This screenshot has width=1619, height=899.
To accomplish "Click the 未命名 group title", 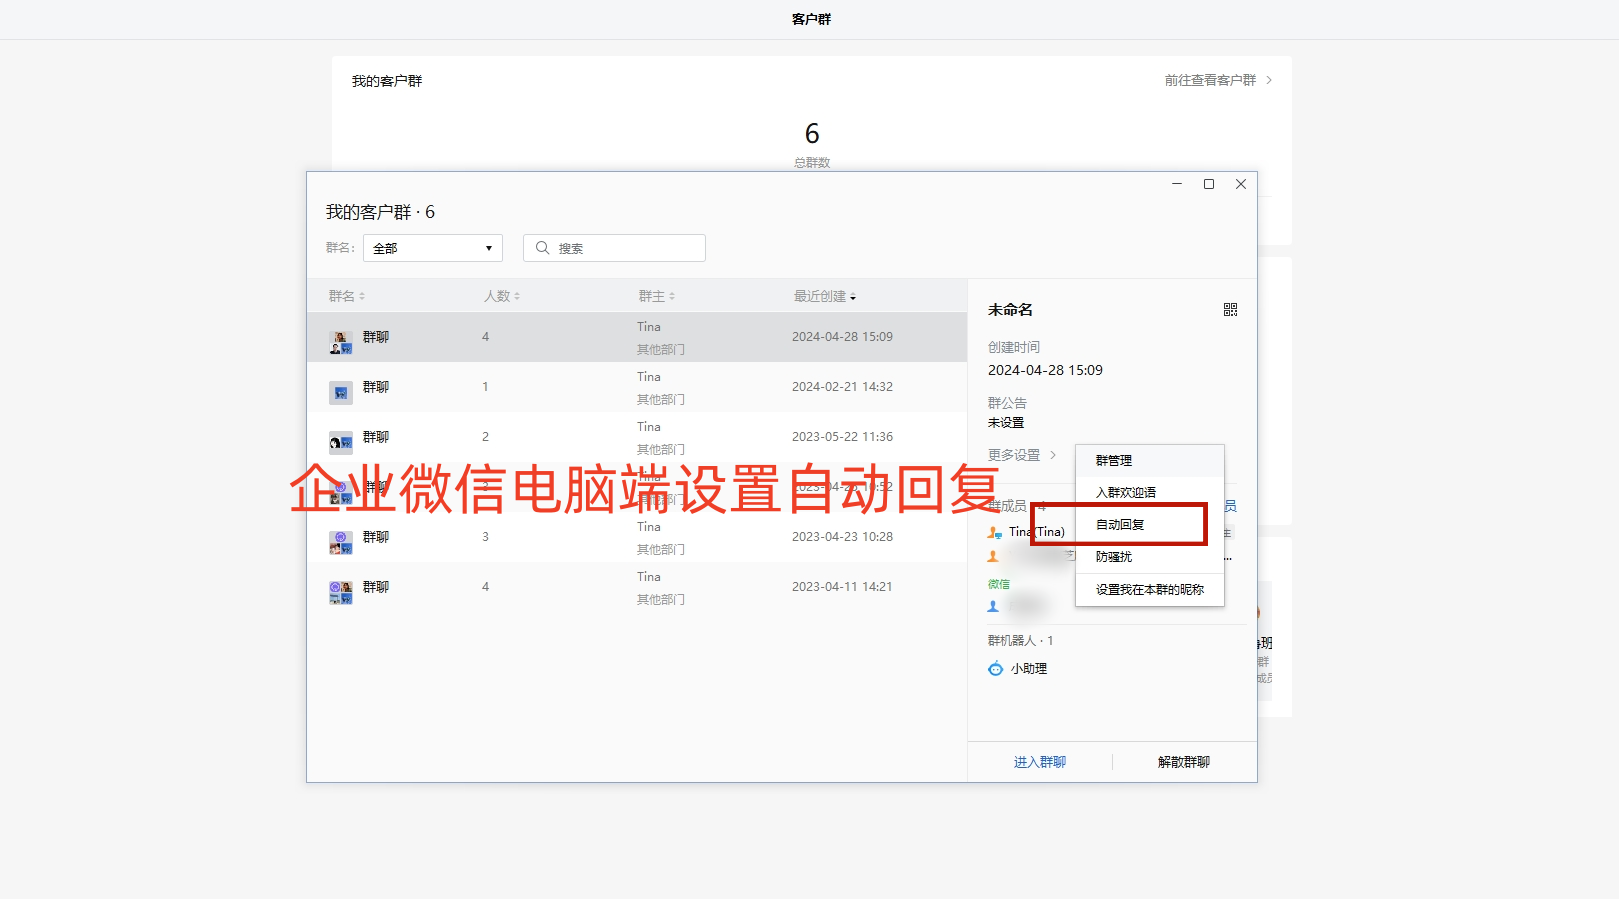I will (x=1010, y=310).
